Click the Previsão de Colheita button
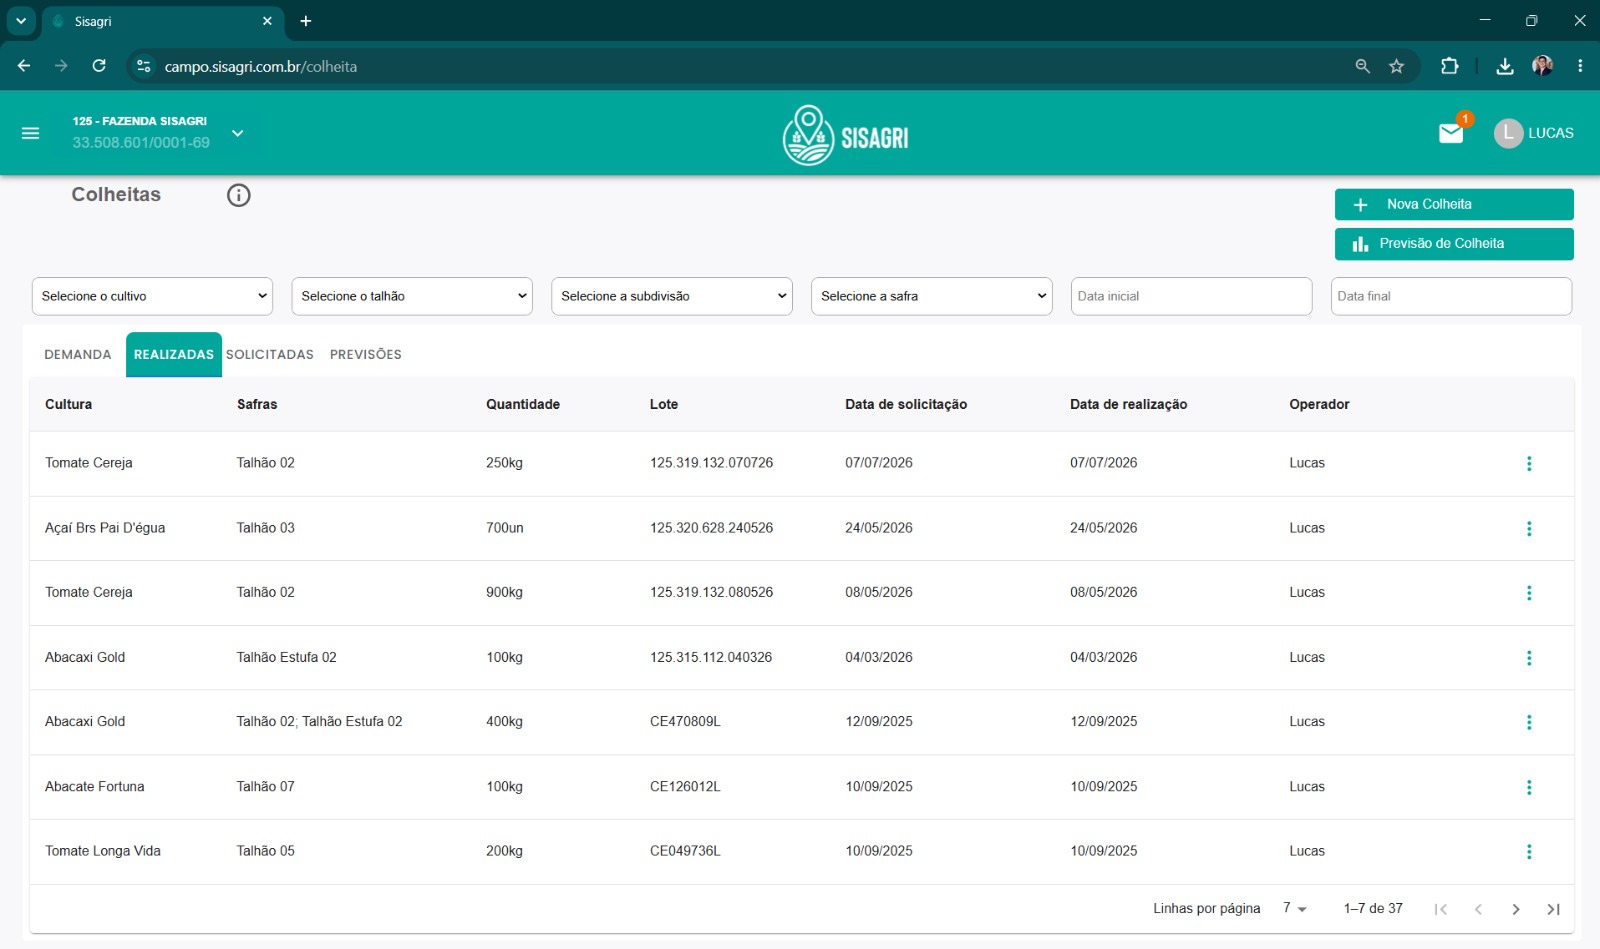1600x949 pixels. [1454, 244]
